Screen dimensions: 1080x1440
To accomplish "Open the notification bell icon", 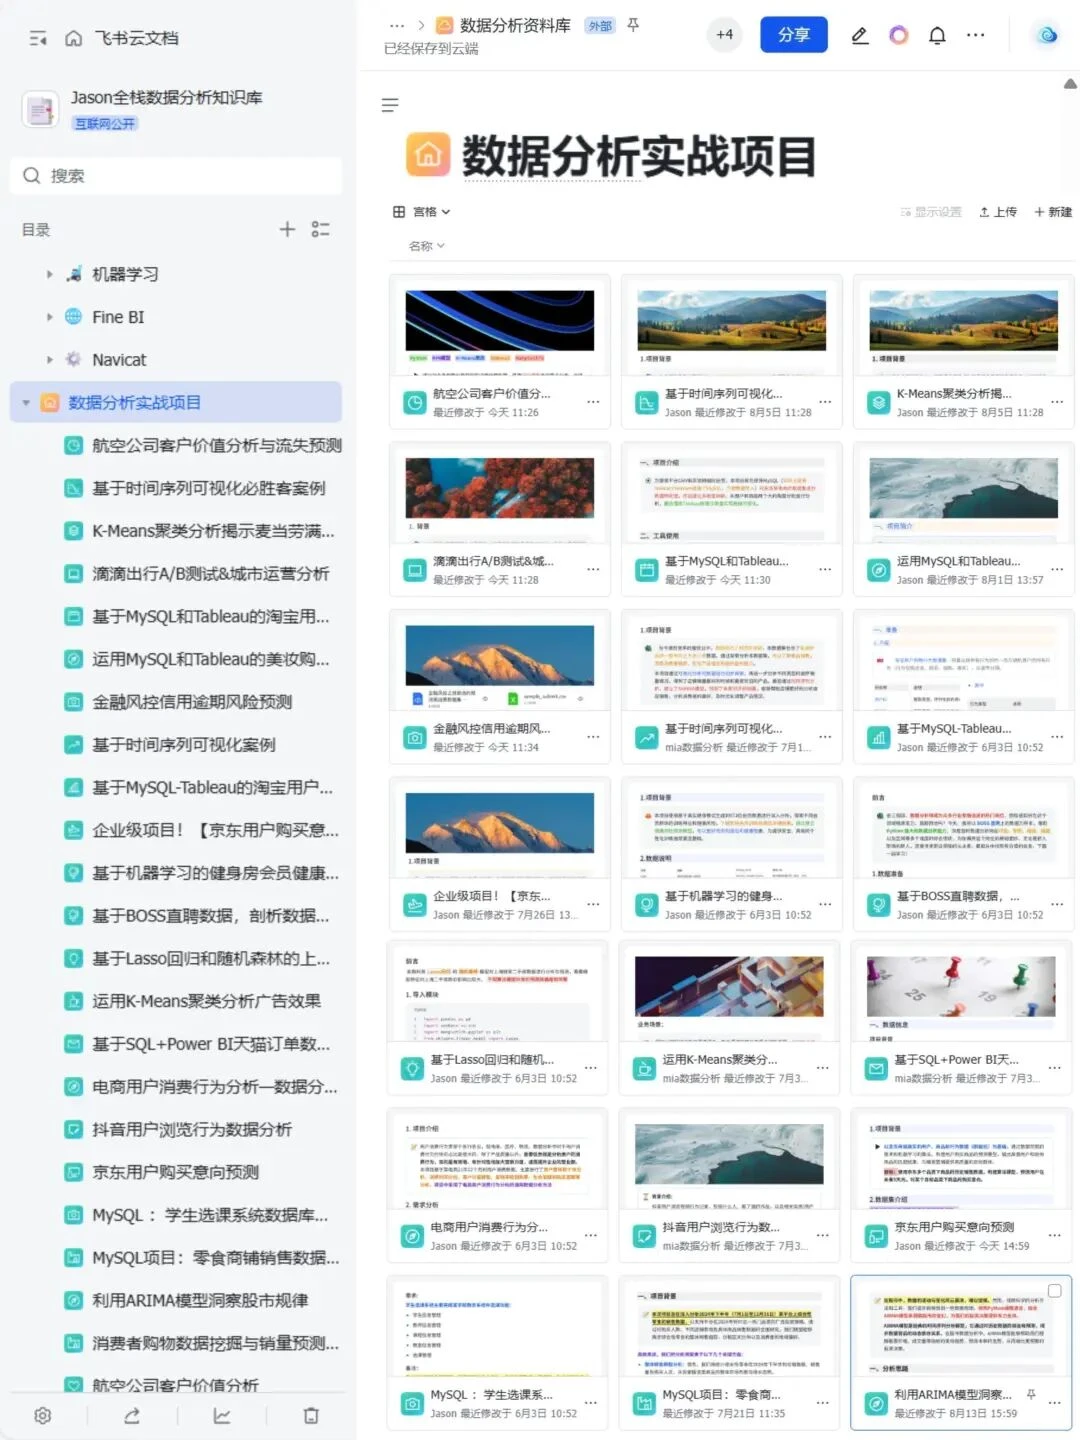I will tap(936, 34).
